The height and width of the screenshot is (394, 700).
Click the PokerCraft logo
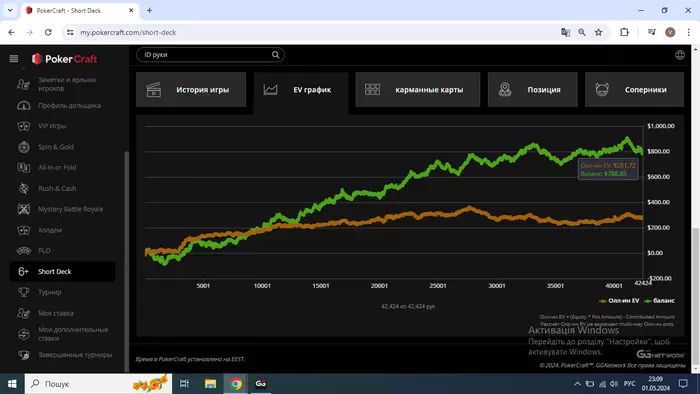tap(65, 59)
